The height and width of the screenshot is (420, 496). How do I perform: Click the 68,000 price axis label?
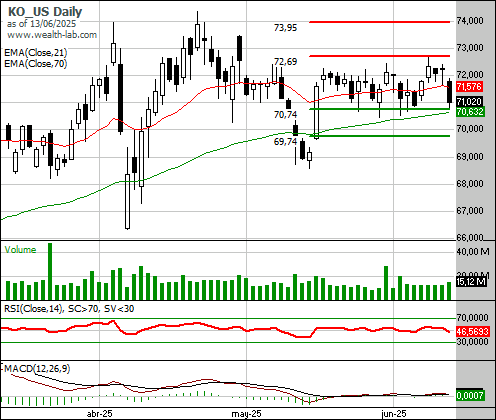(x=470, y=184)
